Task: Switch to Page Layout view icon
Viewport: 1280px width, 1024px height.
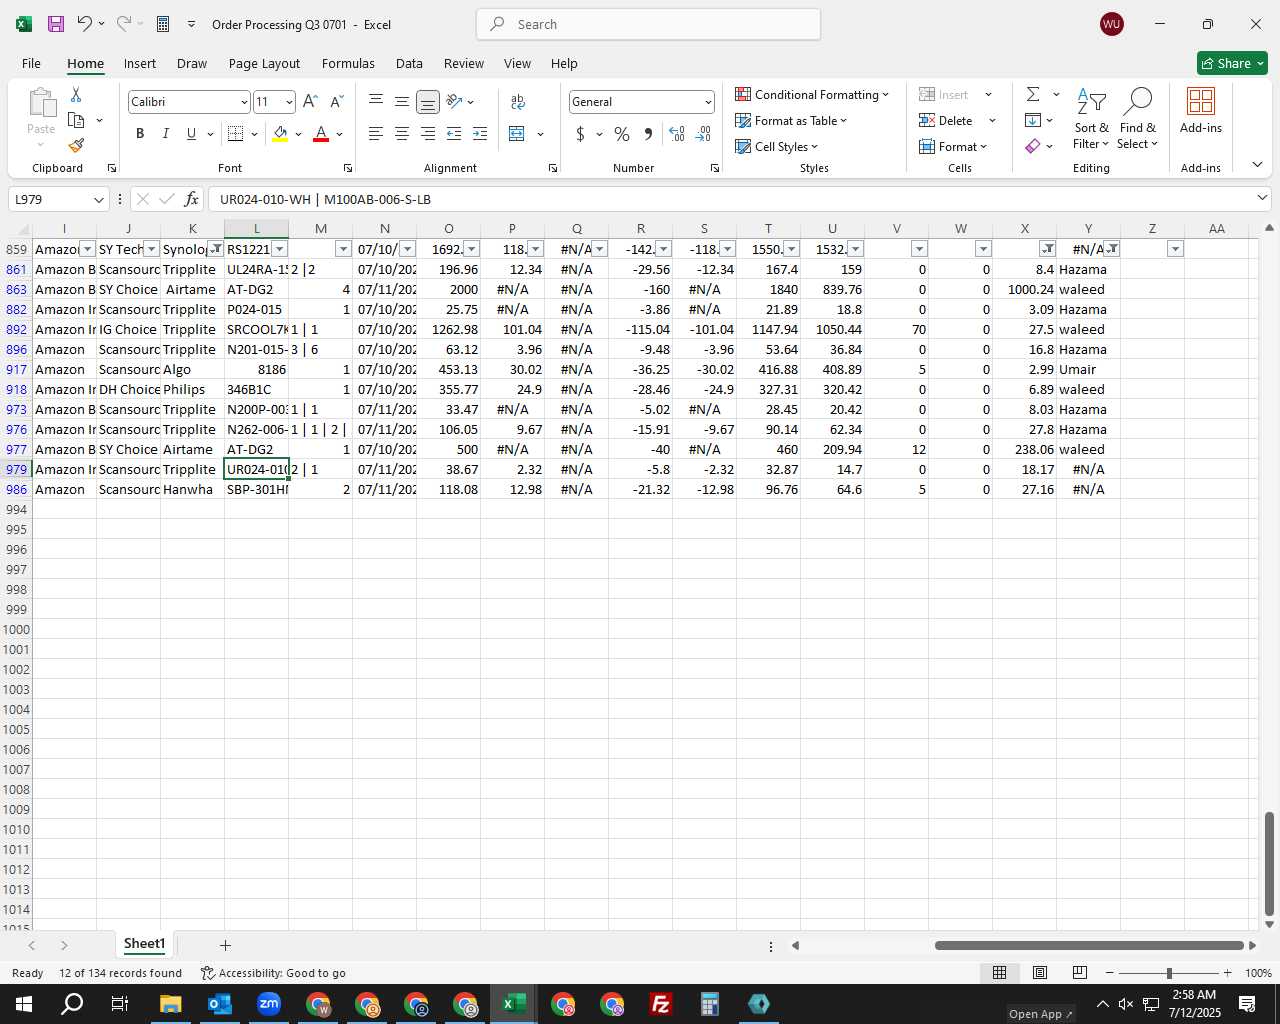Action: 1040,972
